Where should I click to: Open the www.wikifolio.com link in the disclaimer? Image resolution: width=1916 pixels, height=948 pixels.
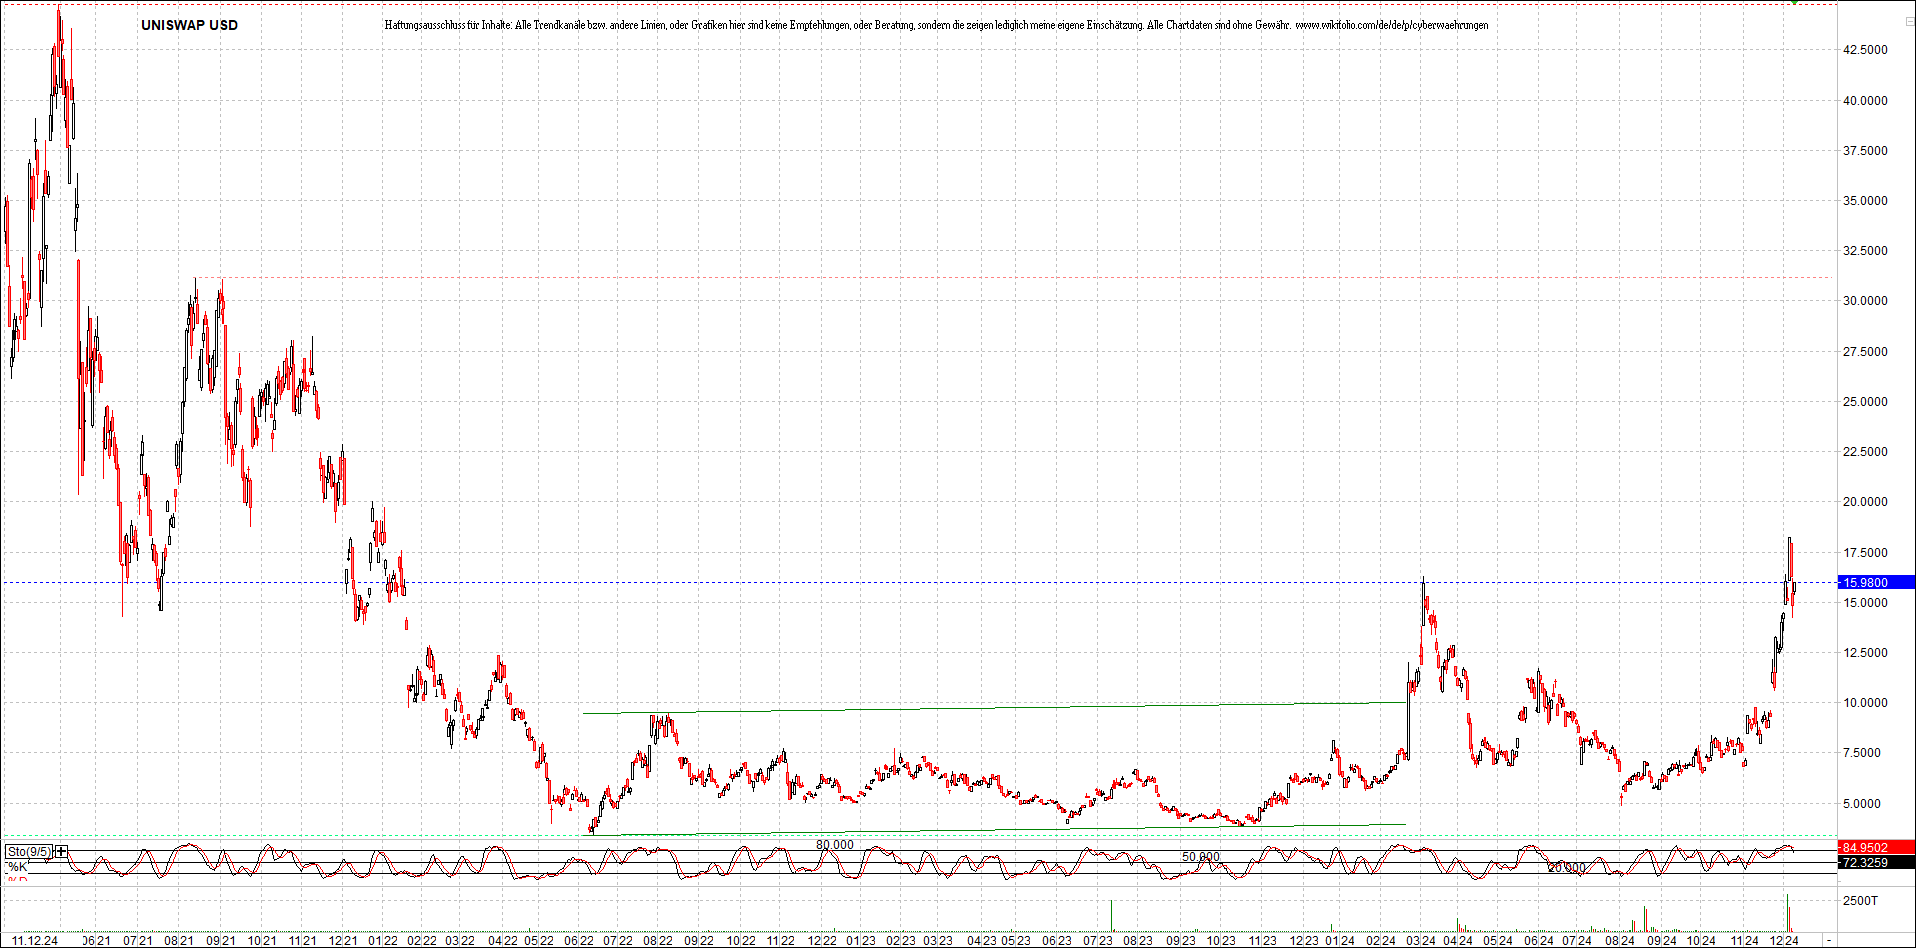coord(1391,25)
